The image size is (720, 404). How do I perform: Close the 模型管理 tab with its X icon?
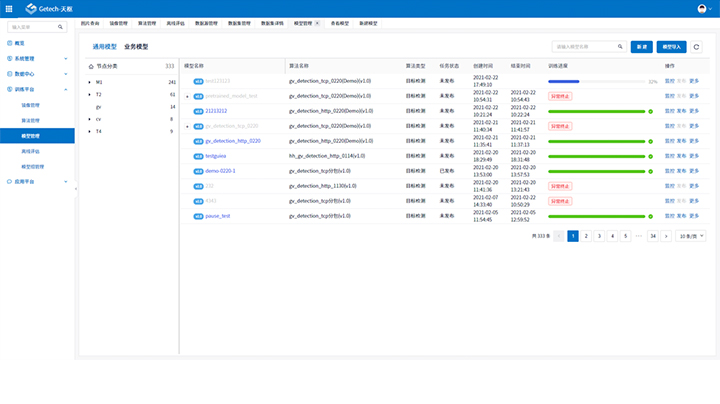317,22
